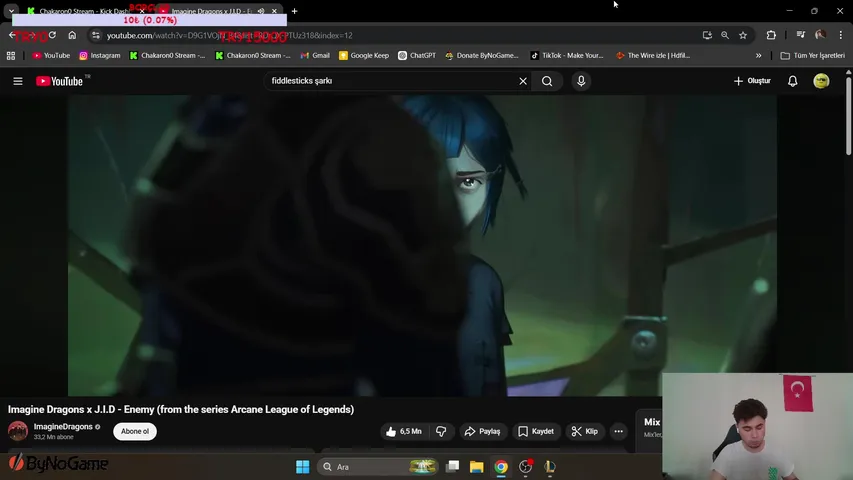853x480 pixels.
Task: Run search with magnifier button
Action: [547, 81]
